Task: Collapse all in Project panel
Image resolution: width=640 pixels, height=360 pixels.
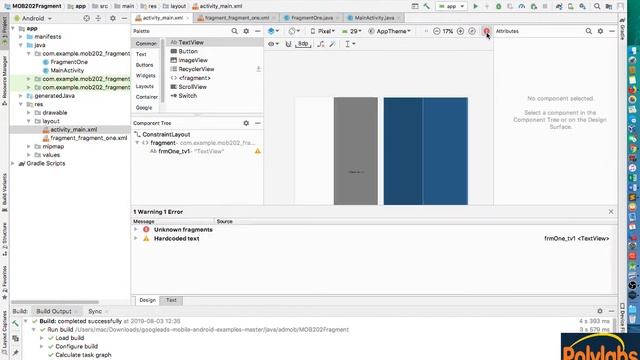Action: point(98,18)
